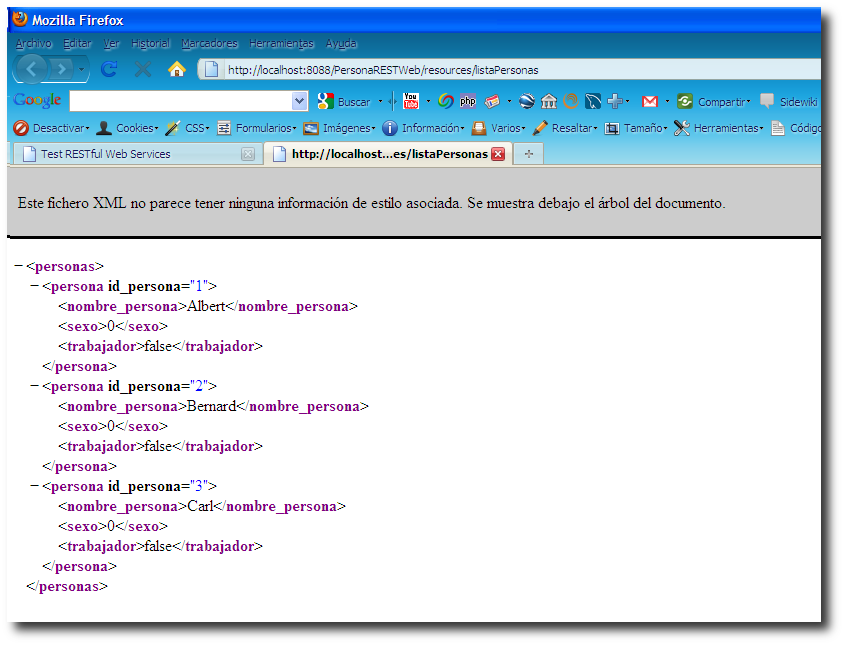The height and width of the screenshot is (645, 844).
Task: Click the blue plus toolbar icon
Action: click(x=615, y=101)
